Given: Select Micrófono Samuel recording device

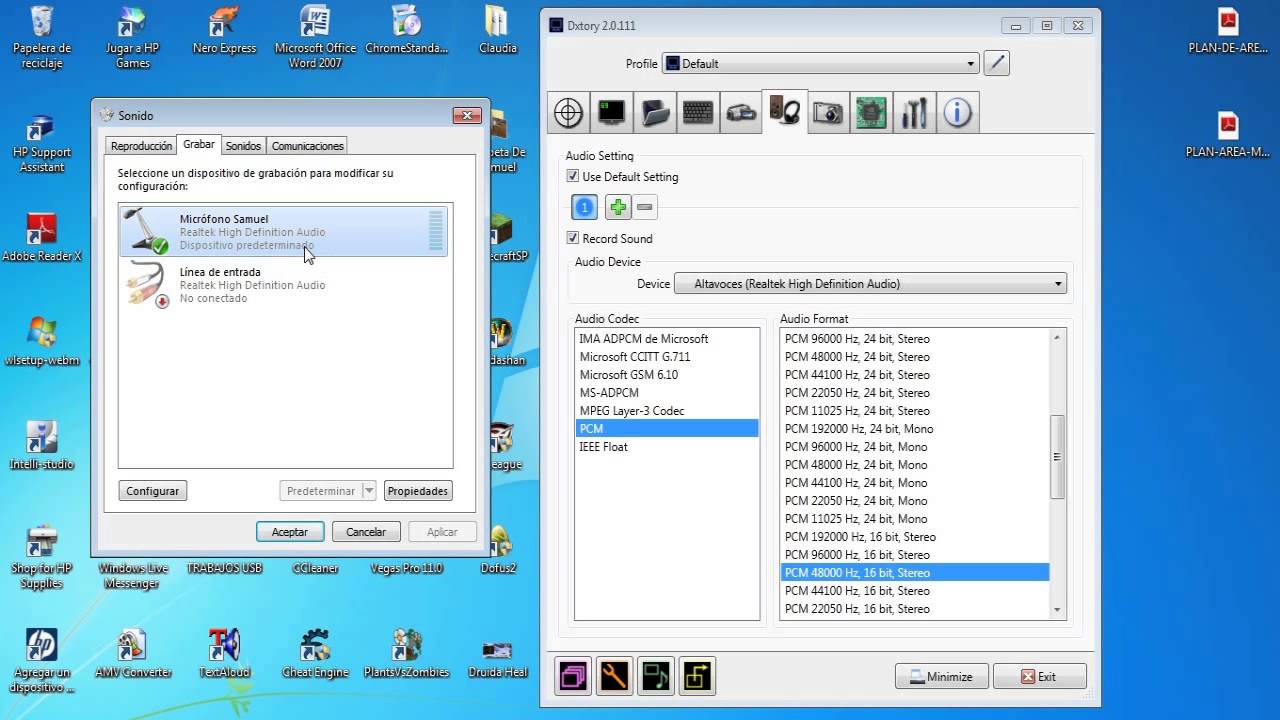Looking at the screenshot, I should tap(285, 231).
